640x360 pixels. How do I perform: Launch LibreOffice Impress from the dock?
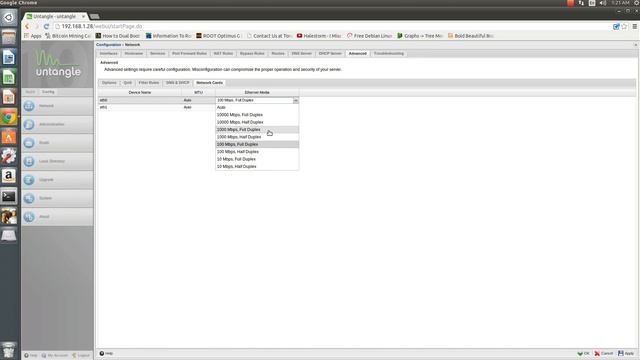[x=9, y=97]
